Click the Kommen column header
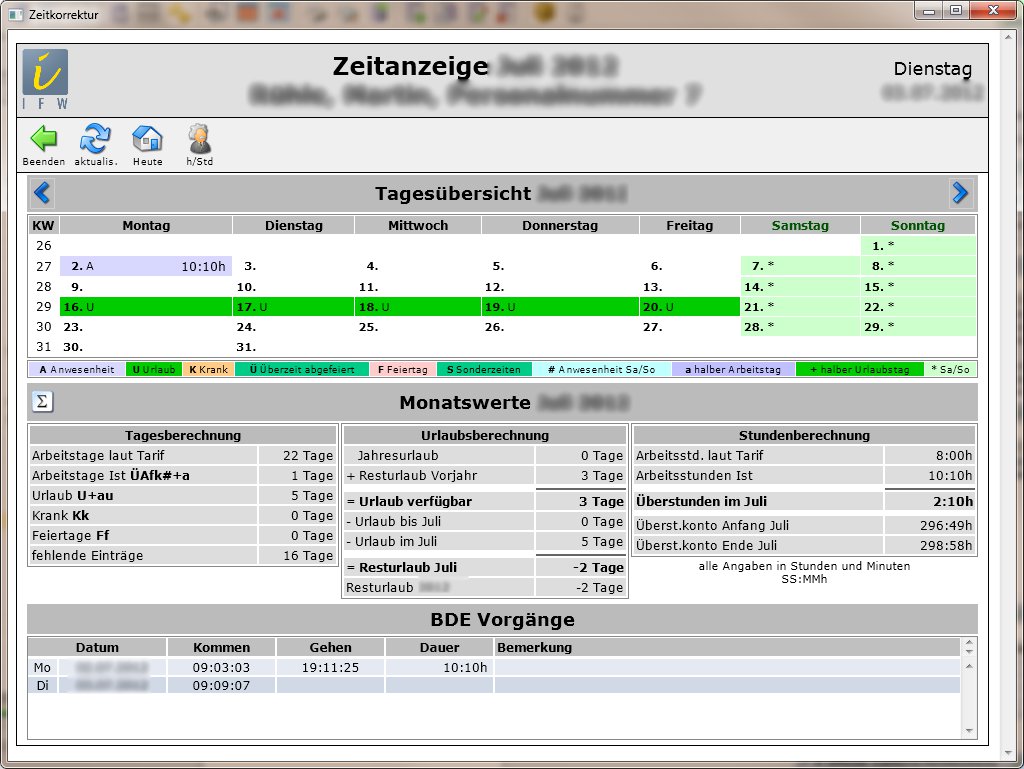 [221, 647]
